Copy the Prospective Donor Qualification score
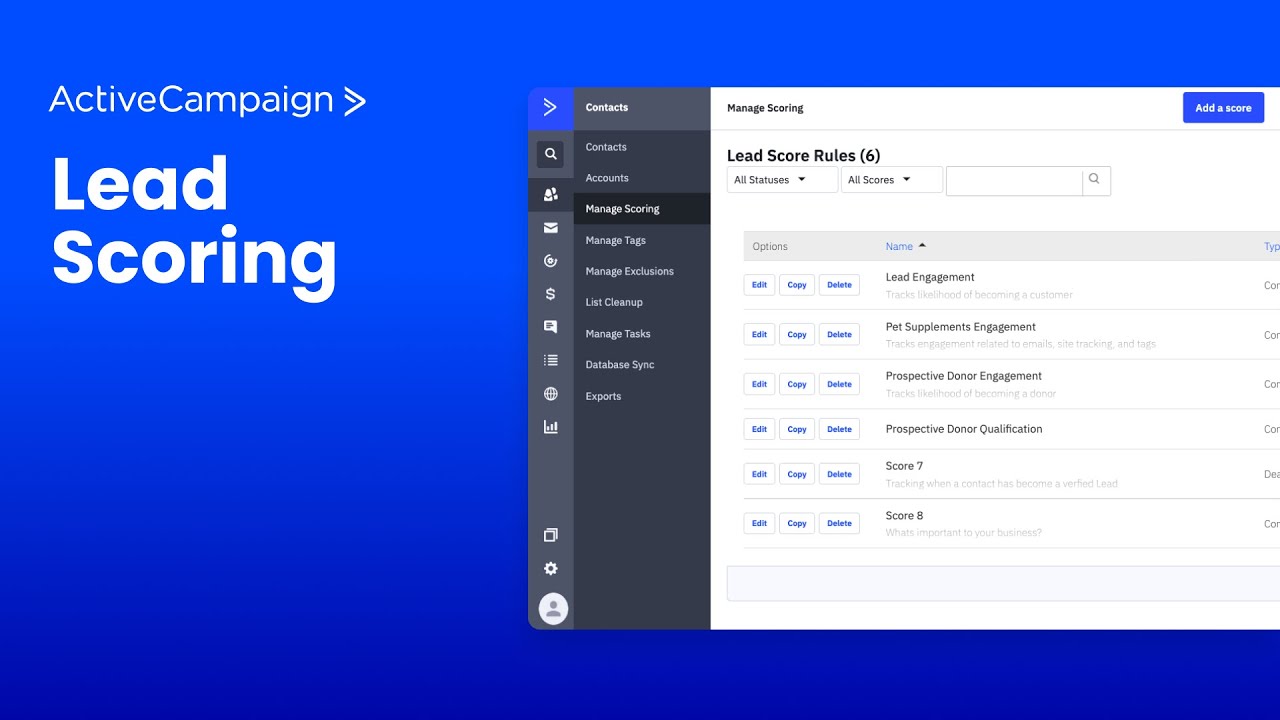Viewport: 1280px width, 720px height. pyautogui.click(x=797, y=429)
